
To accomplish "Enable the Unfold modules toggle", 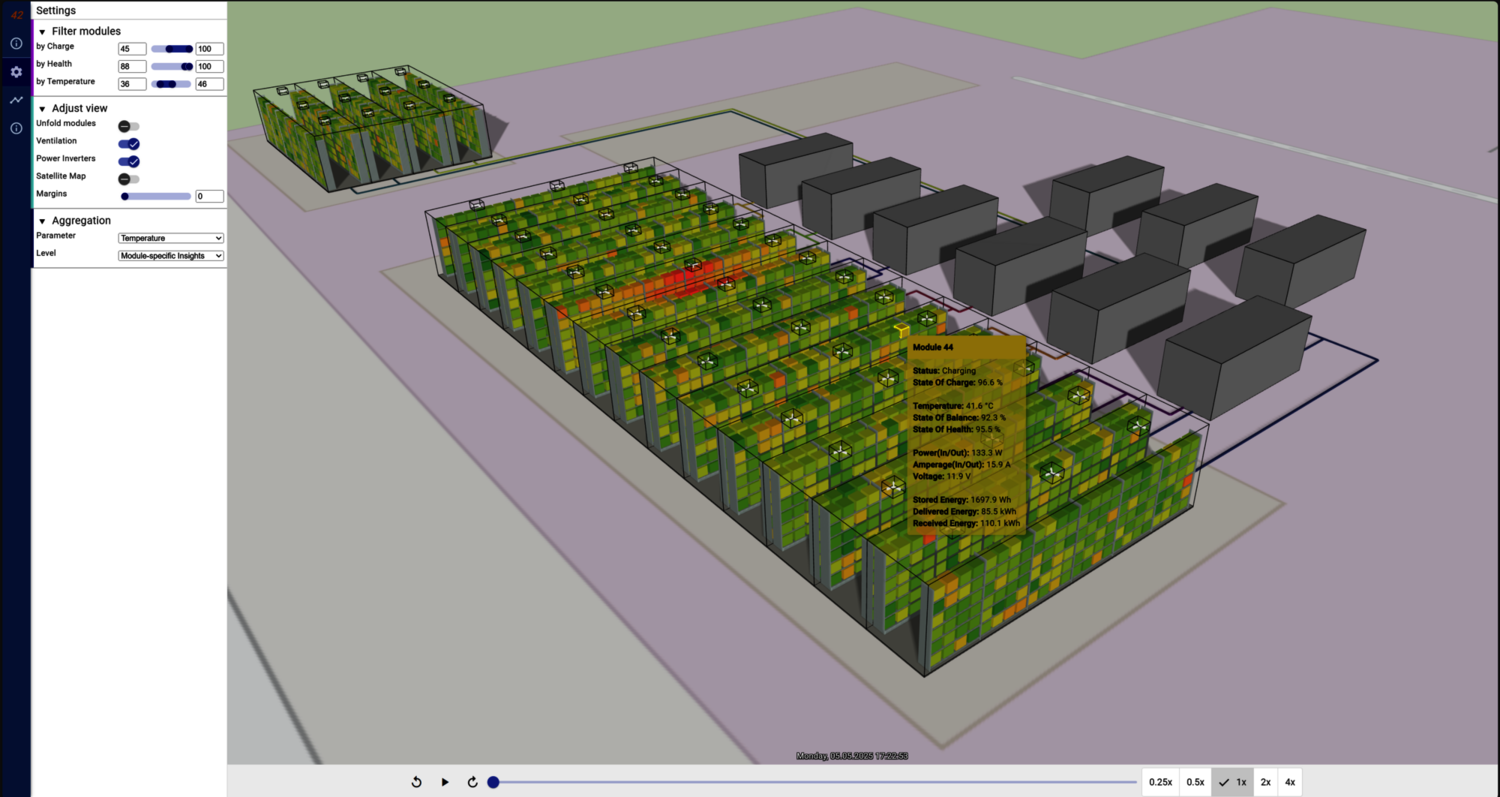I will tap(128, 126).
